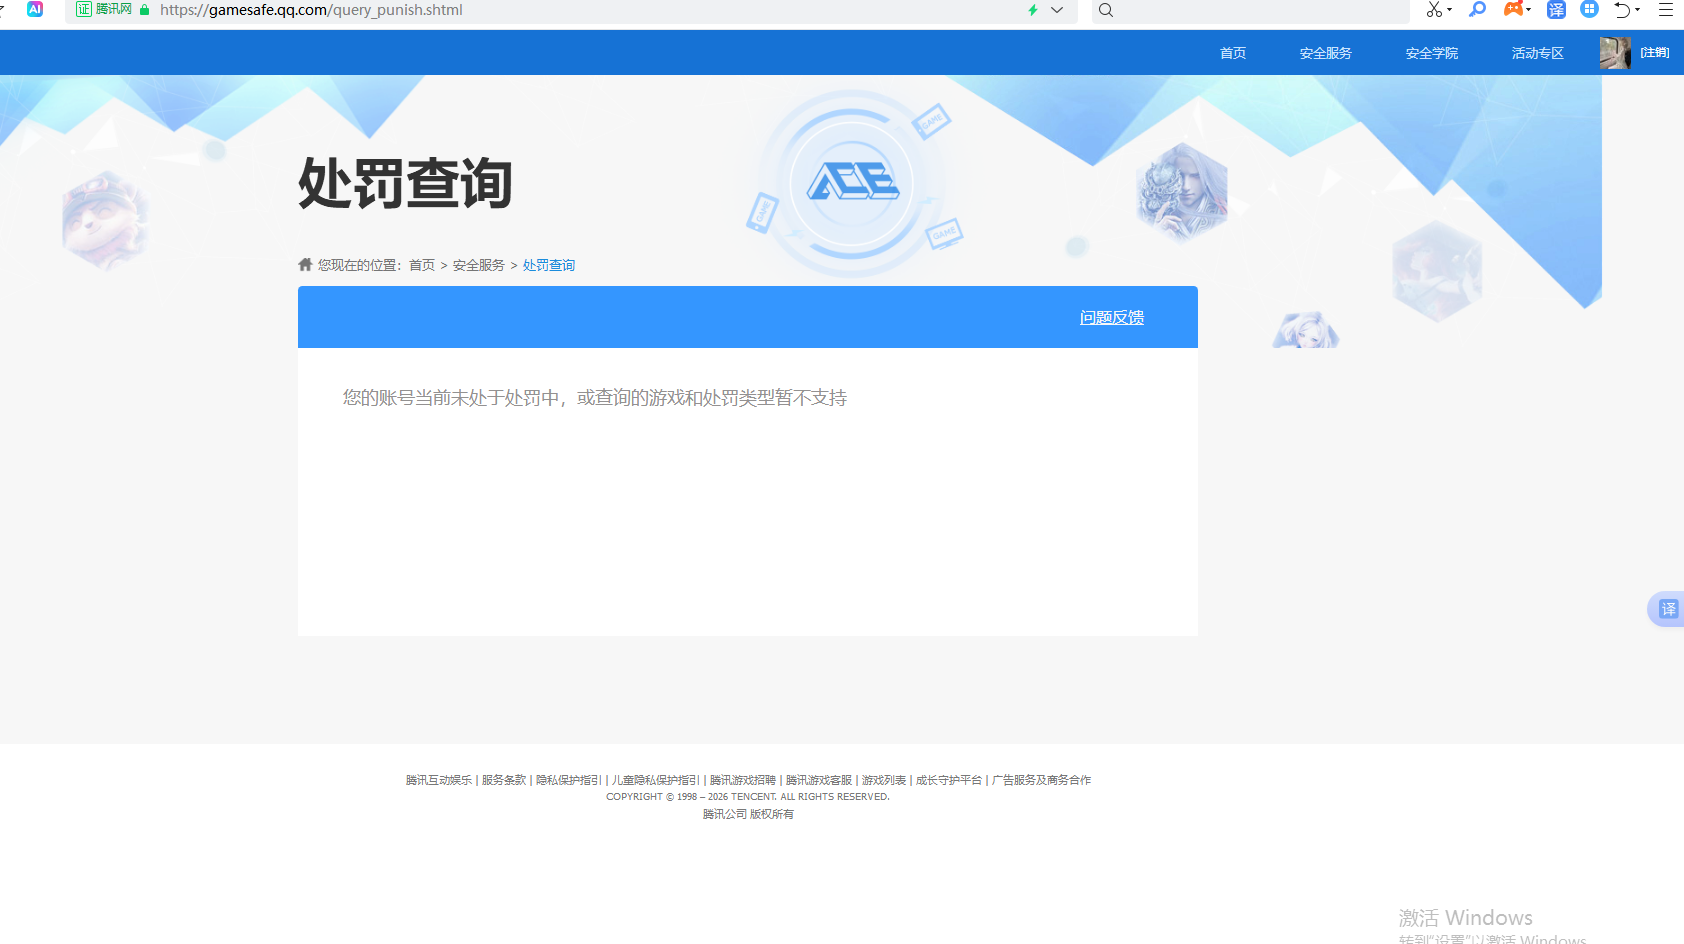Click the 问题反馈 feedback link
This screenshot has height=944, width=1684.
[1111, 317]
